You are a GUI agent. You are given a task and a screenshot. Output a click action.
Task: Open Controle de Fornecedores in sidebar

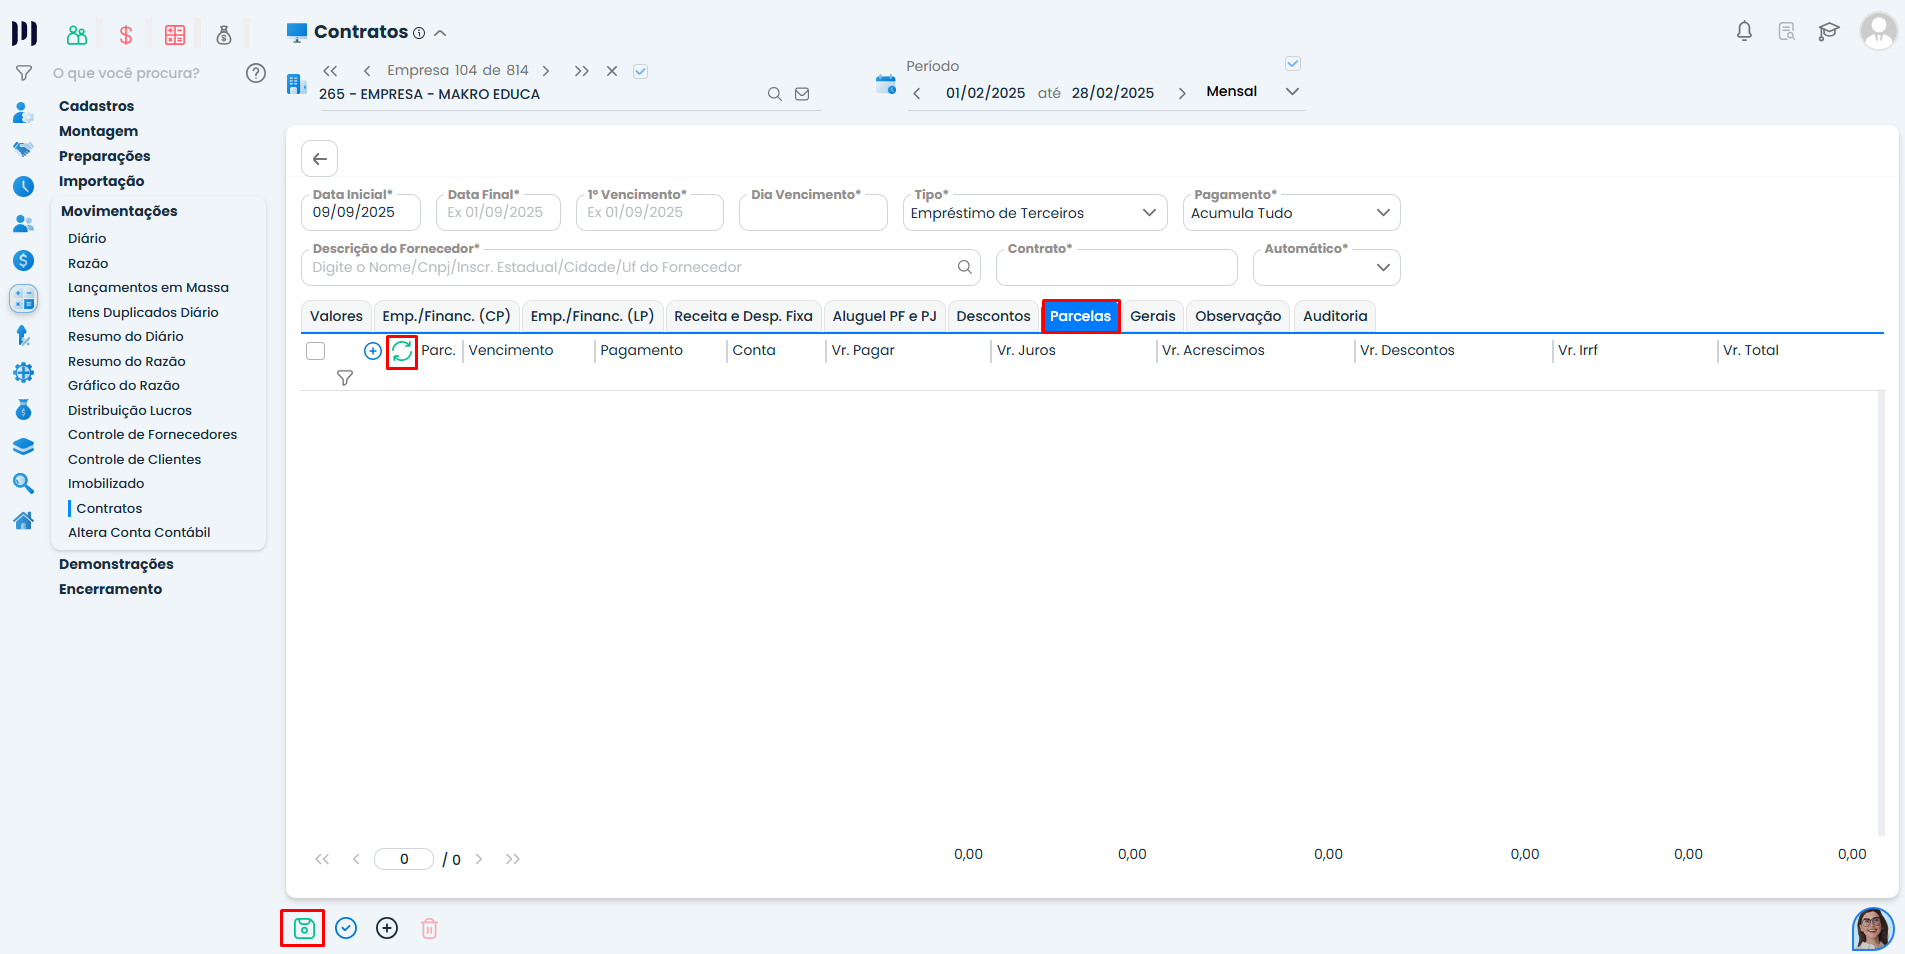coord(152,435)
